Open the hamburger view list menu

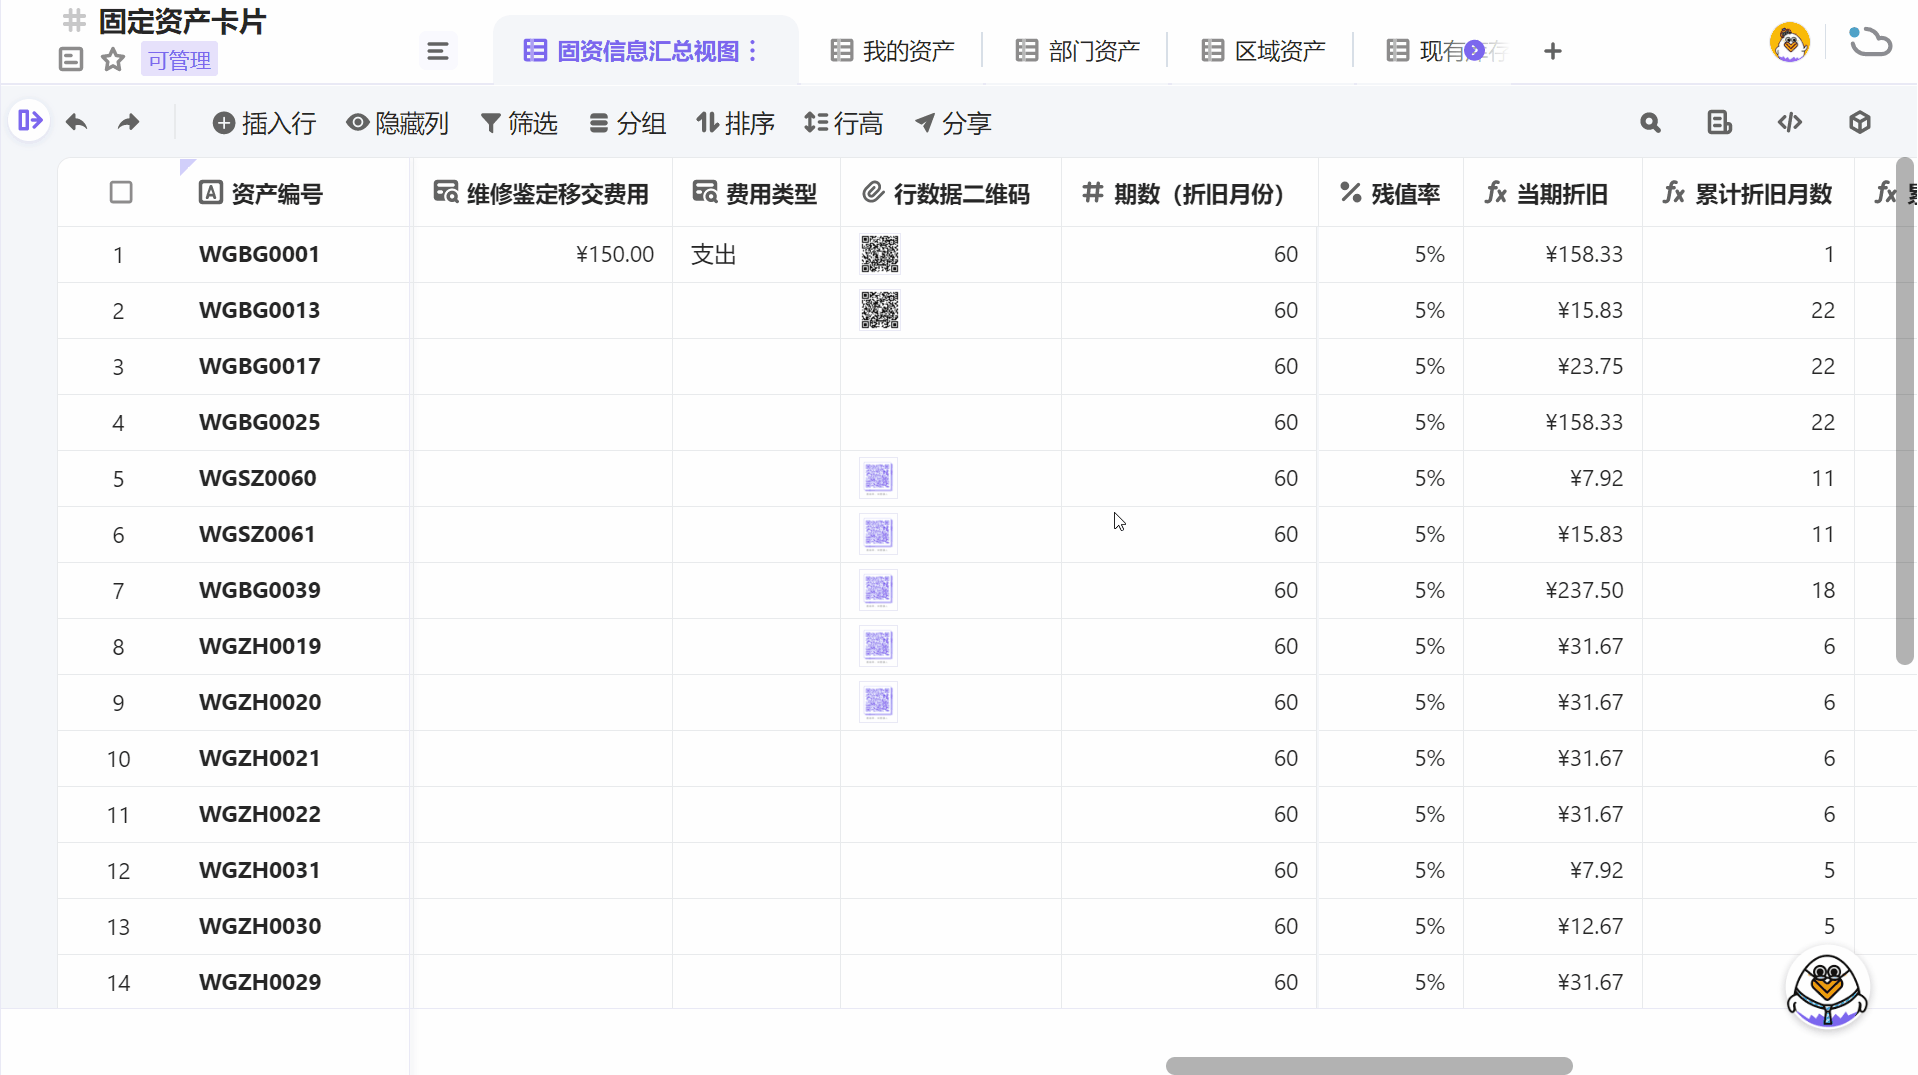click(x=437, y=50)
